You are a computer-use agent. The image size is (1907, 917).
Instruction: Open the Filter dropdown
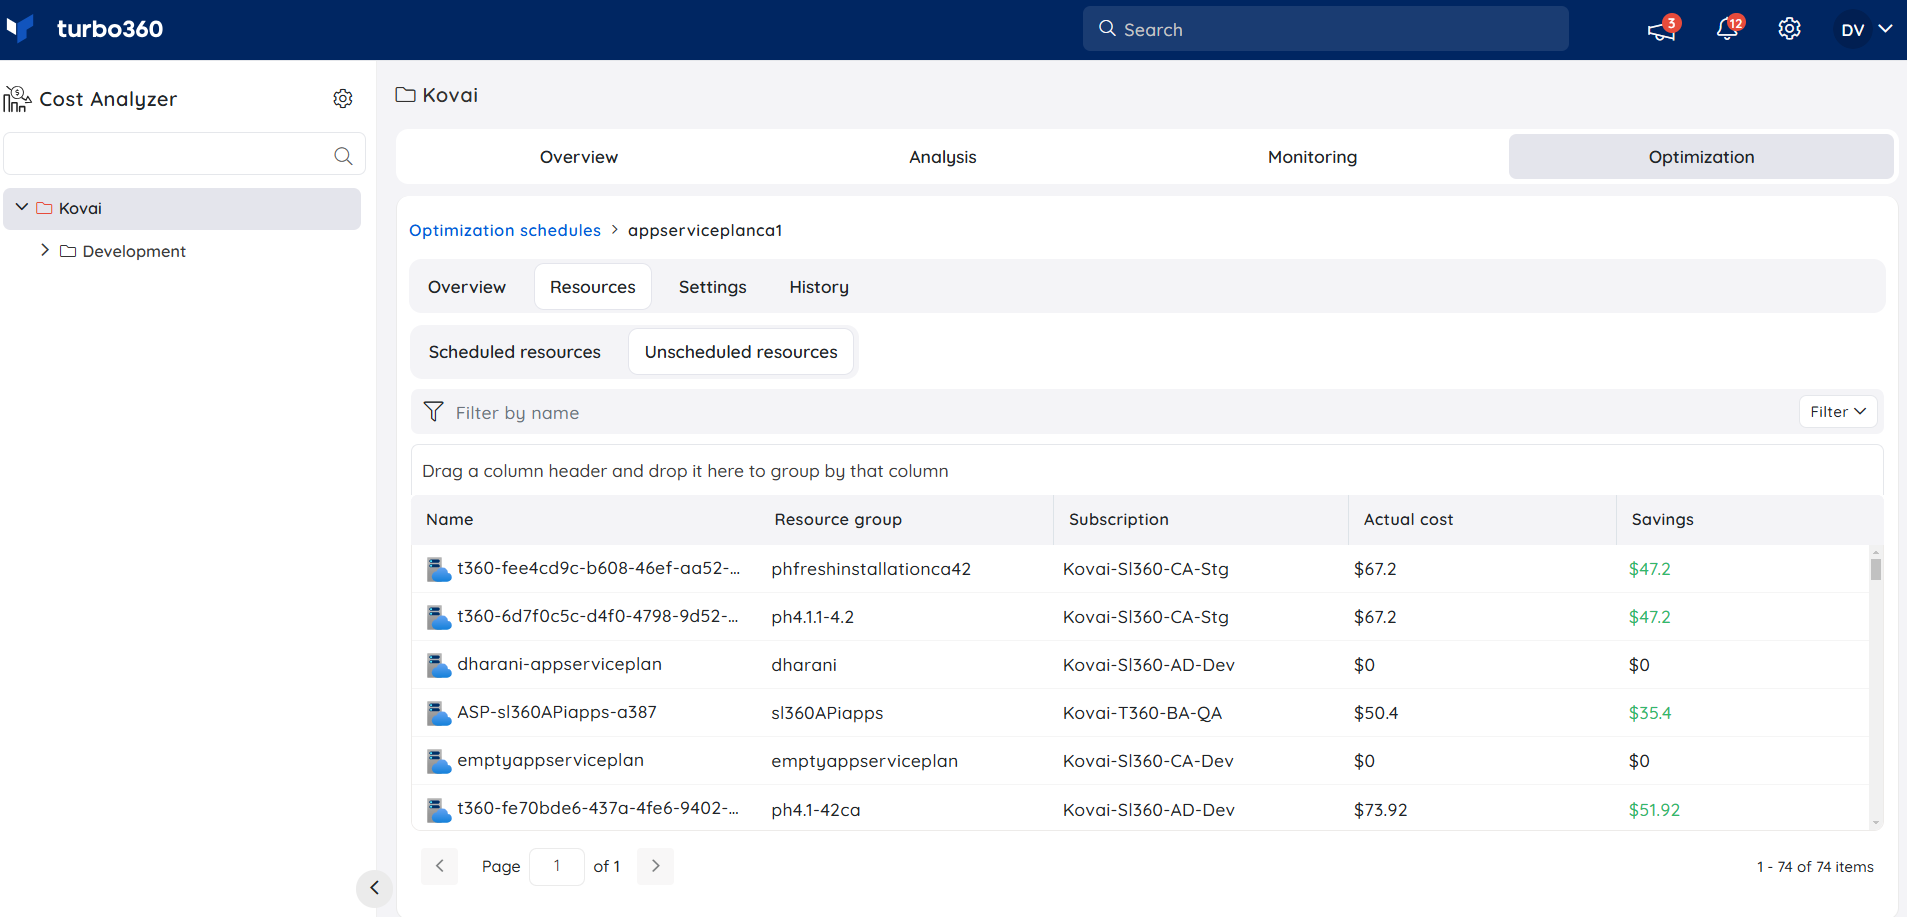click(1838, 412)
